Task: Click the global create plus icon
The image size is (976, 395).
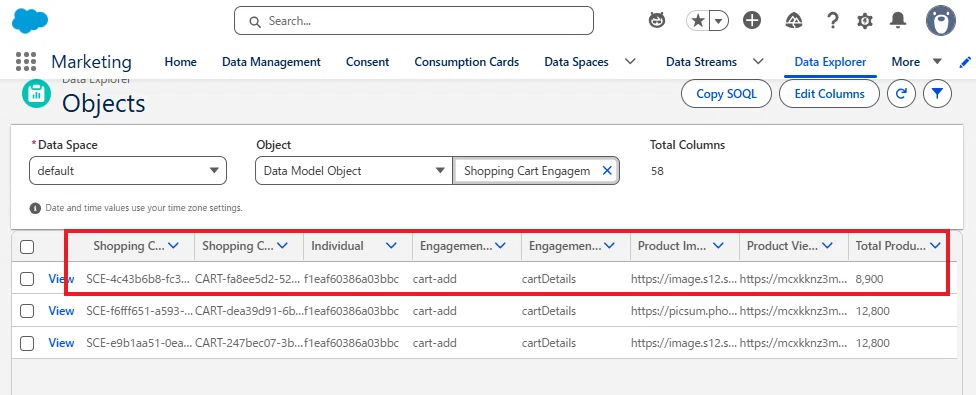Action: click(752, 21)
